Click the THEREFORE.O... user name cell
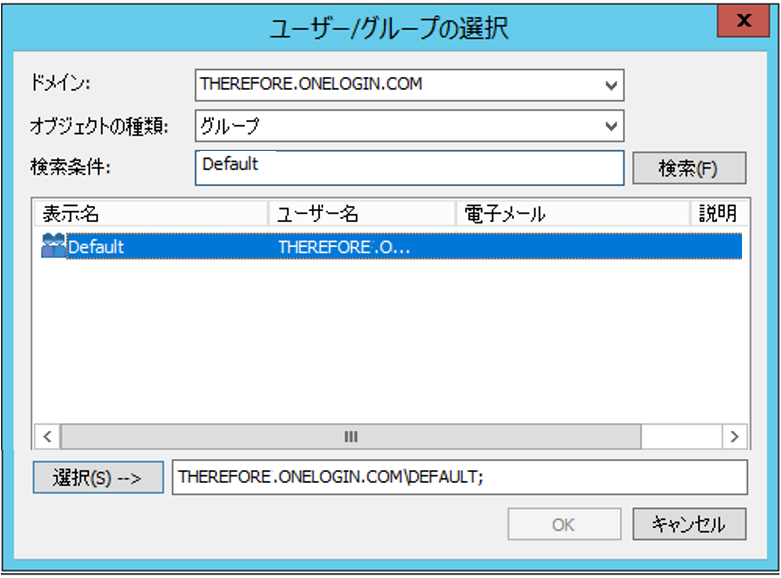The image size is (781, 578). pyautogui.click(x=344, y=247)
